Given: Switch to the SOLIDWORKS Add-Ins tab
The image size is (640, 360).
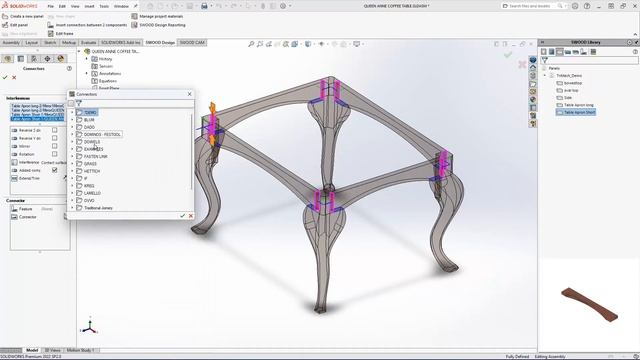Looking at the screenshot, I should pyautogui.click(x=120, y=42).
